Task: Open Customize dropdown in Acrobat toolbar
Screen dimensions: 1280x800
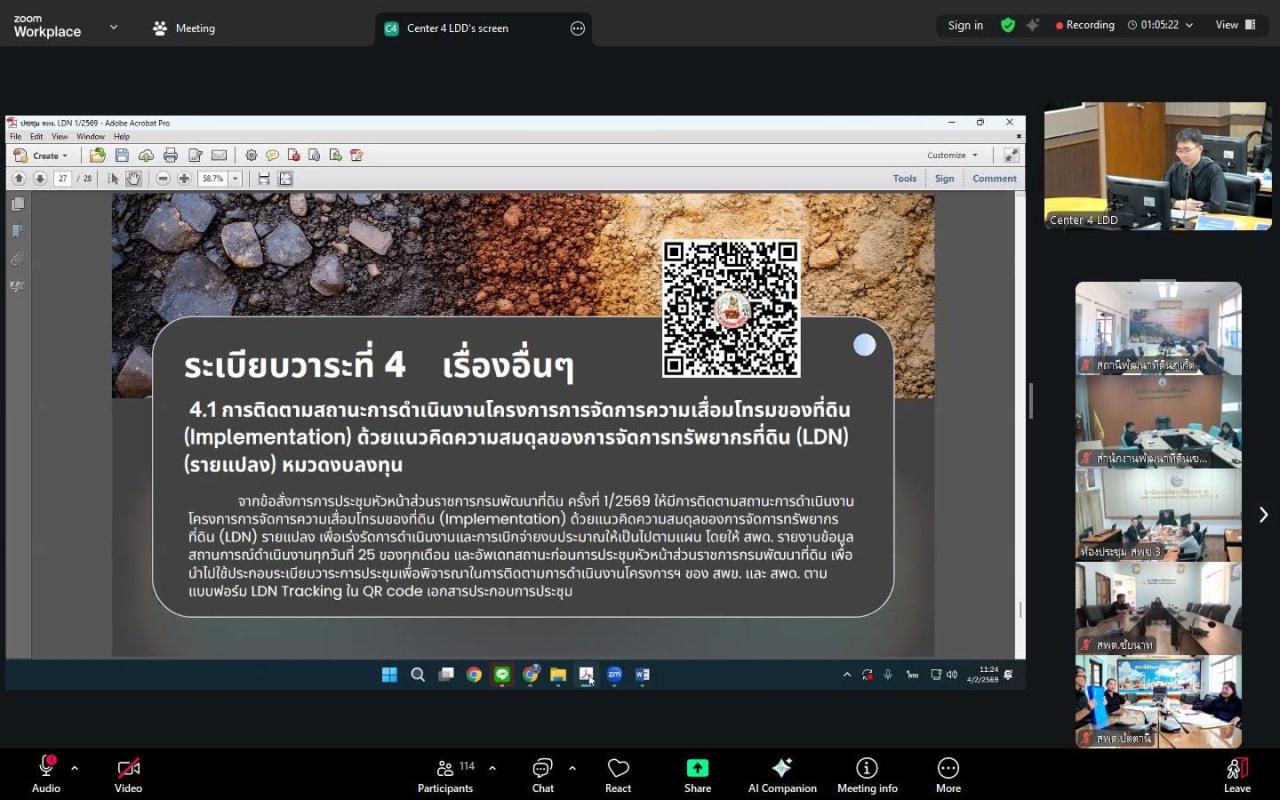Action: coord(952,155)
